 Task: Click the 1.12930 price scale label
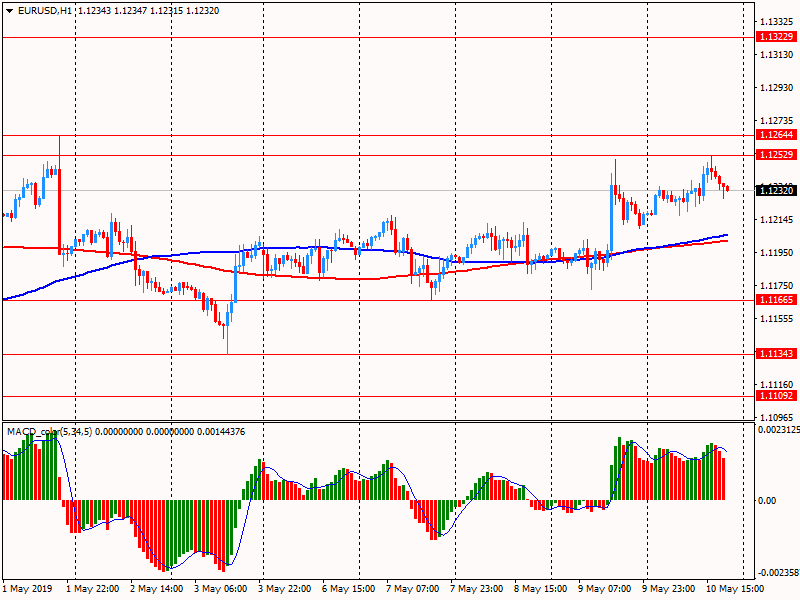point(776,88)
